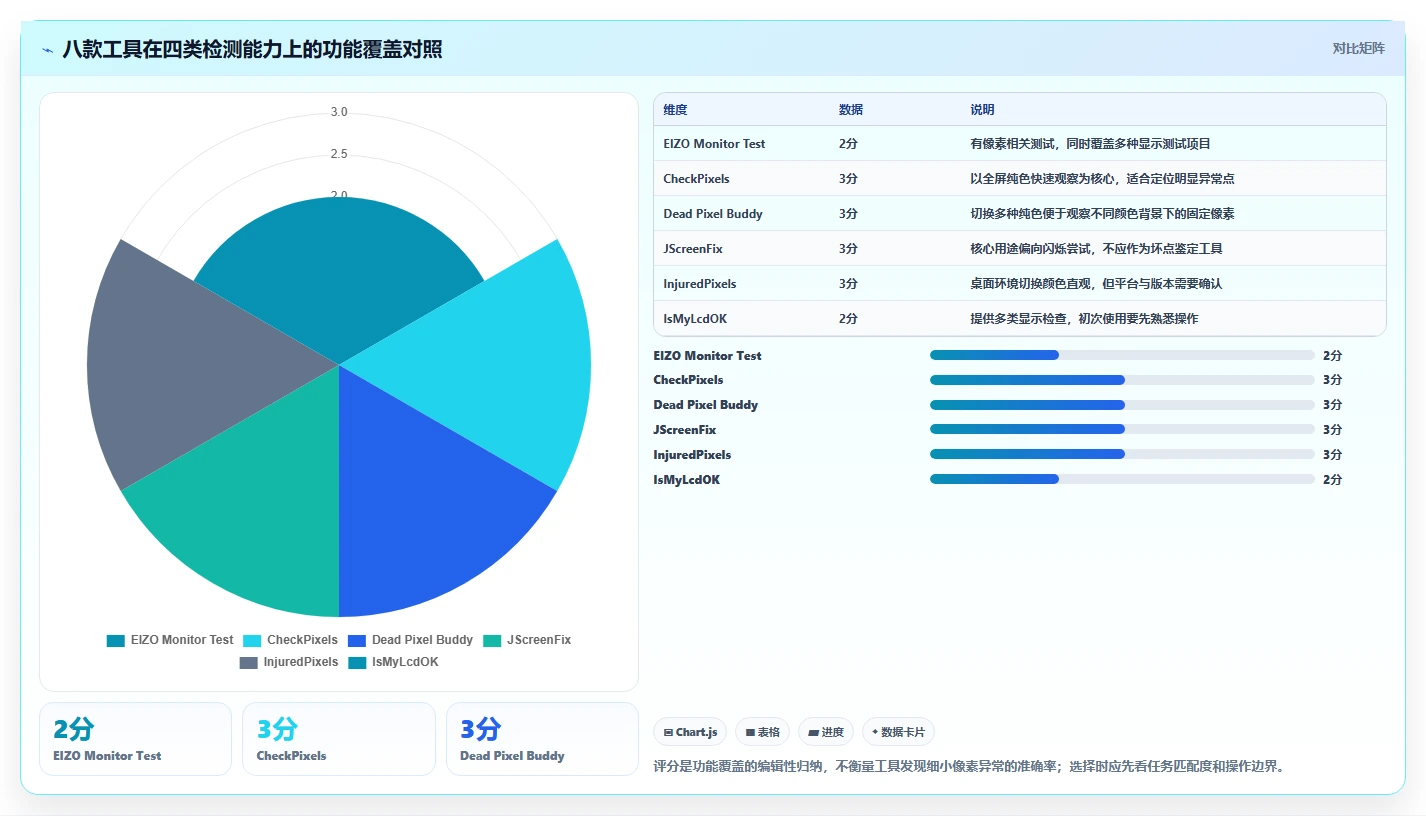This screenshot has height=816, width=1426.
Task: Toggle Dead Pixel Buddy legend swatch
Action: [357, 640]
